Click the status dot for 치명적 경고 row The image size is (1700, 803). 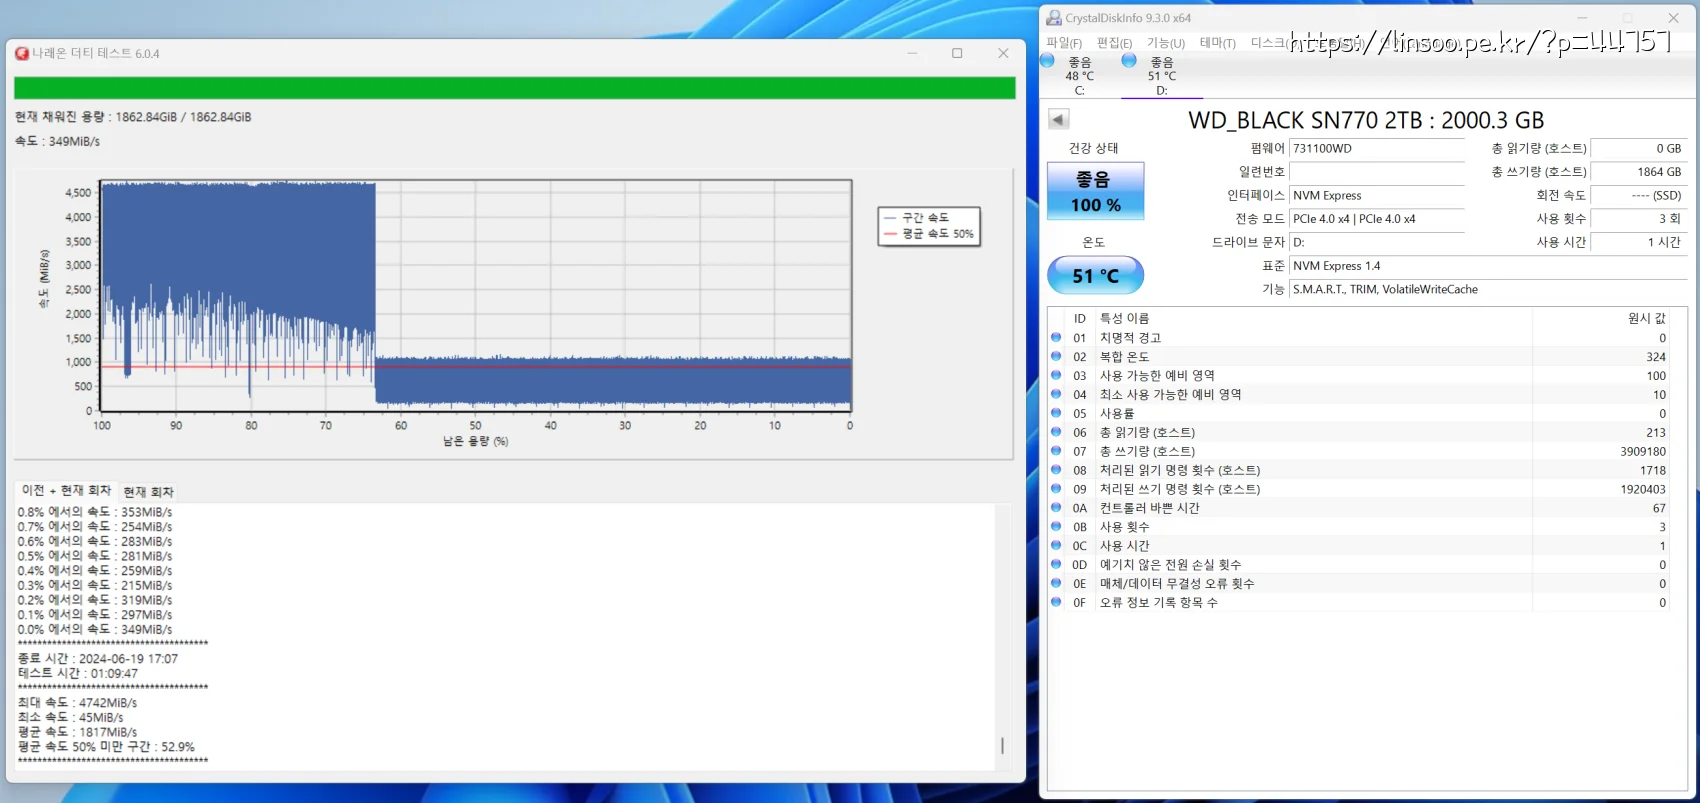[x=1056, y=338]
